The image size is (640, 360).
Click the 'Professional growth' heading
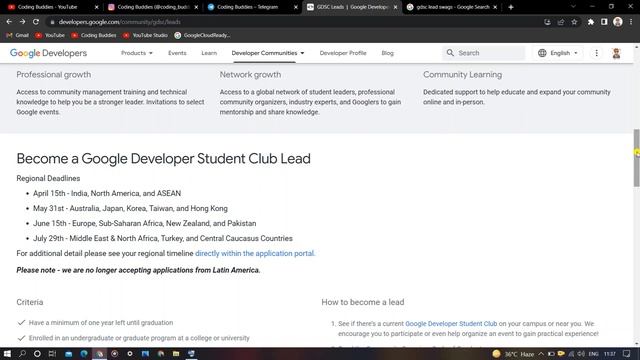coord(53,75)
